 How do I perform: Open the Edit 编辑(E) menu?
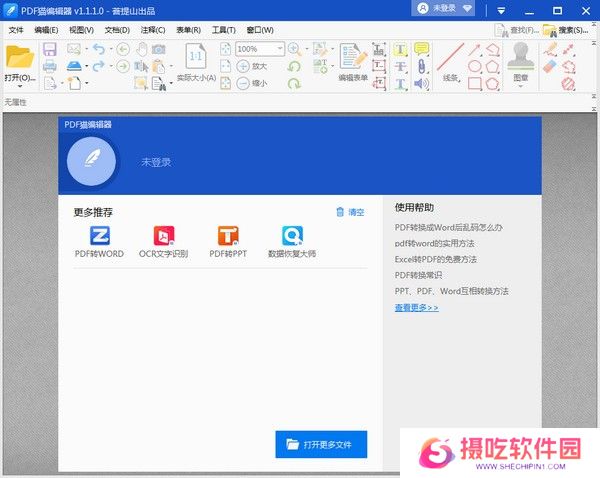point(46,30)
